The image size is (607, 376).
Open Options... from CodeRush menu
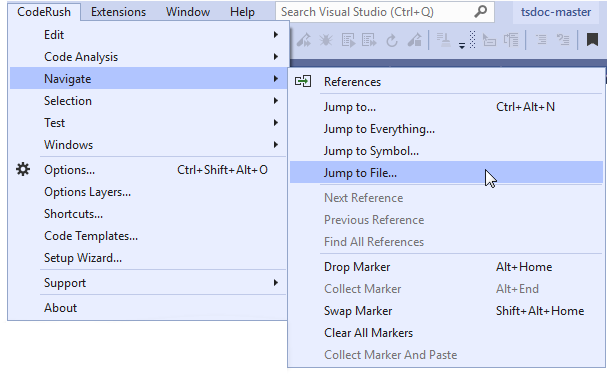pos(149,170)
